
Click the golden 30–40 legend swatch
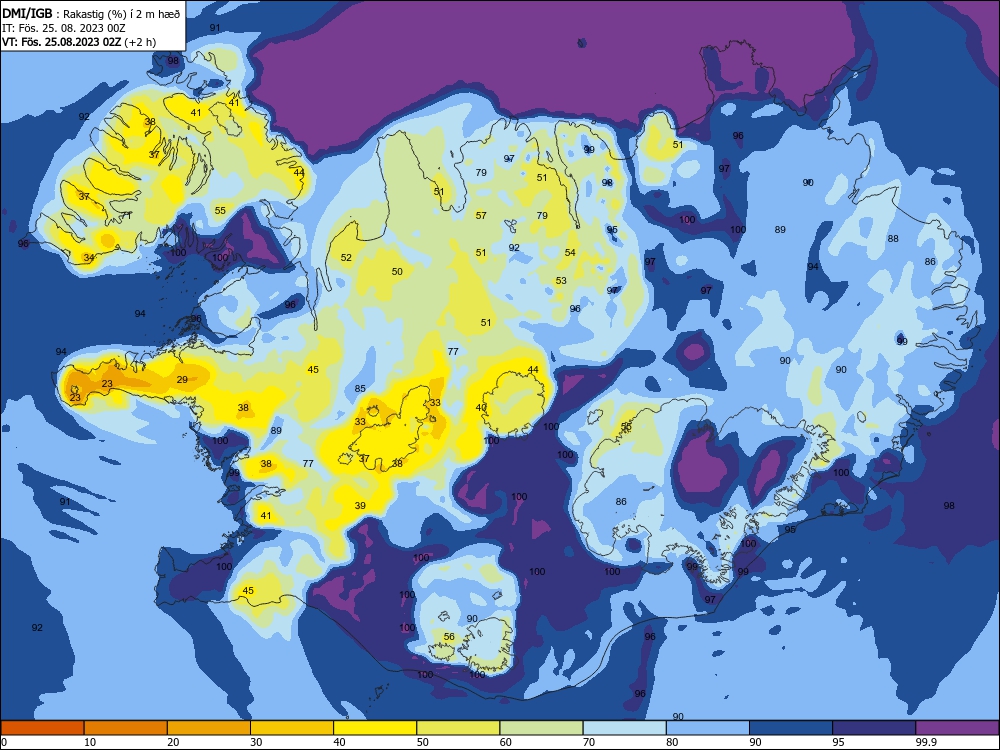(292, 728)
